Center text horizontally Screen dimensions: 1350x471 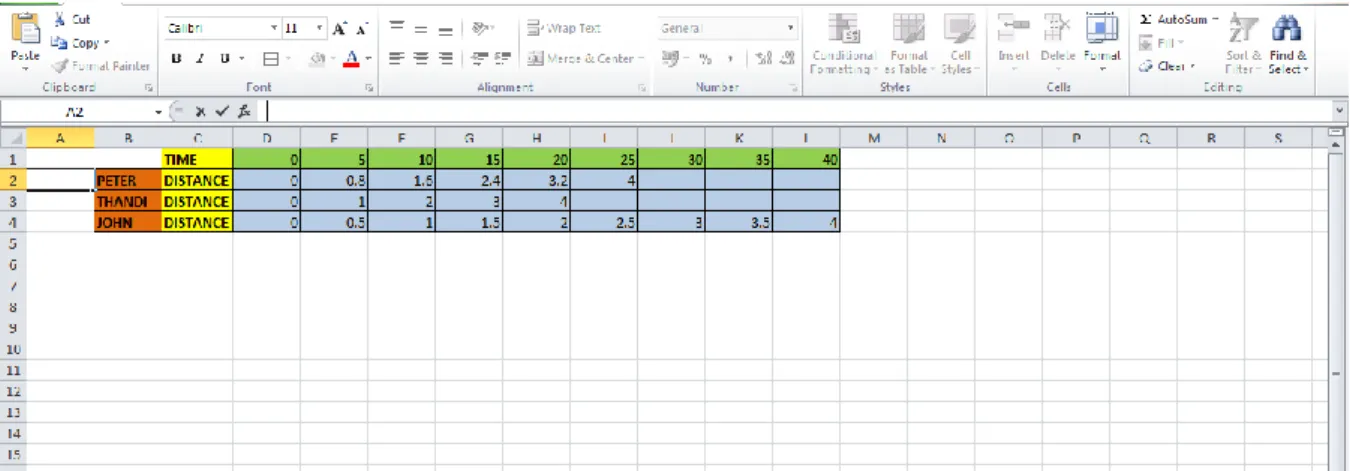(420, 59)
